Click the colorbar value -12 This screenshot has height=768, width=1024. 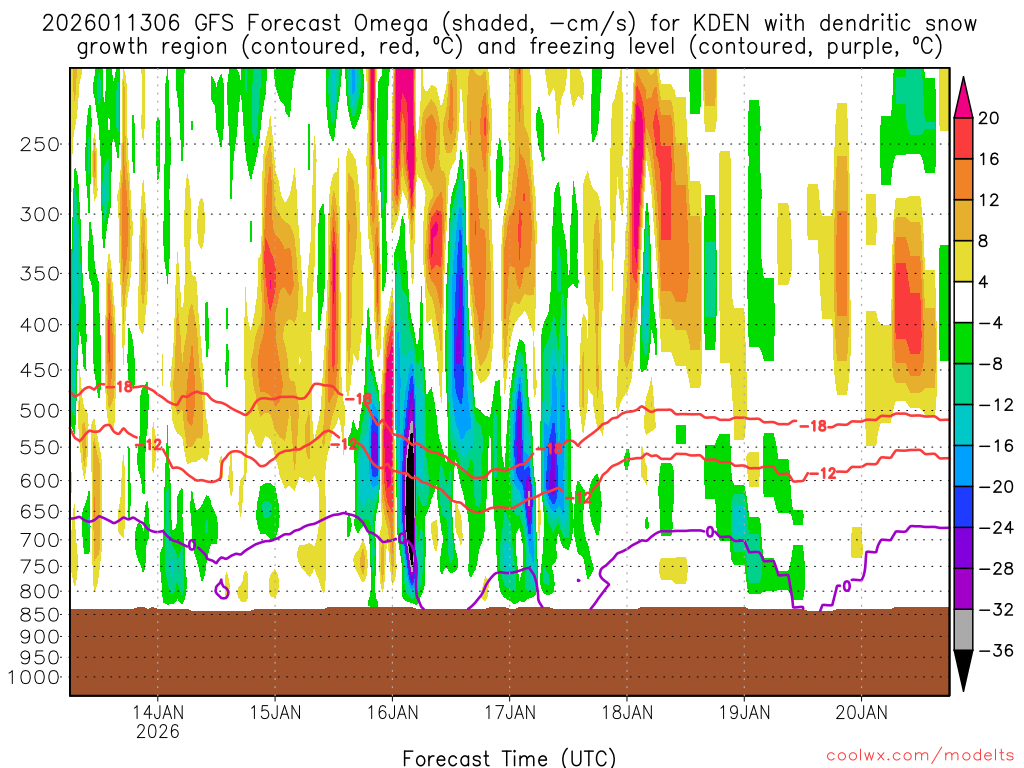(x=995, y=406)
